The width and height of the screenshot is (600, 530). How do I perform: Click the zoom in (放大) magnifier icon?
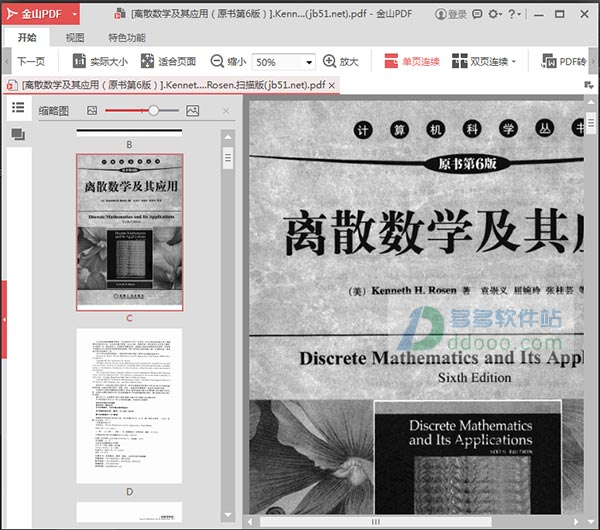[328, 61]
